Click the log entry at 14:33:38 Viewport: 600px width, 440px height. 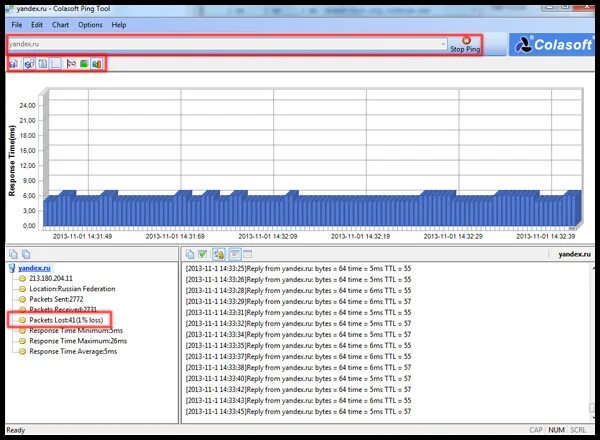(x=298, y=368)
